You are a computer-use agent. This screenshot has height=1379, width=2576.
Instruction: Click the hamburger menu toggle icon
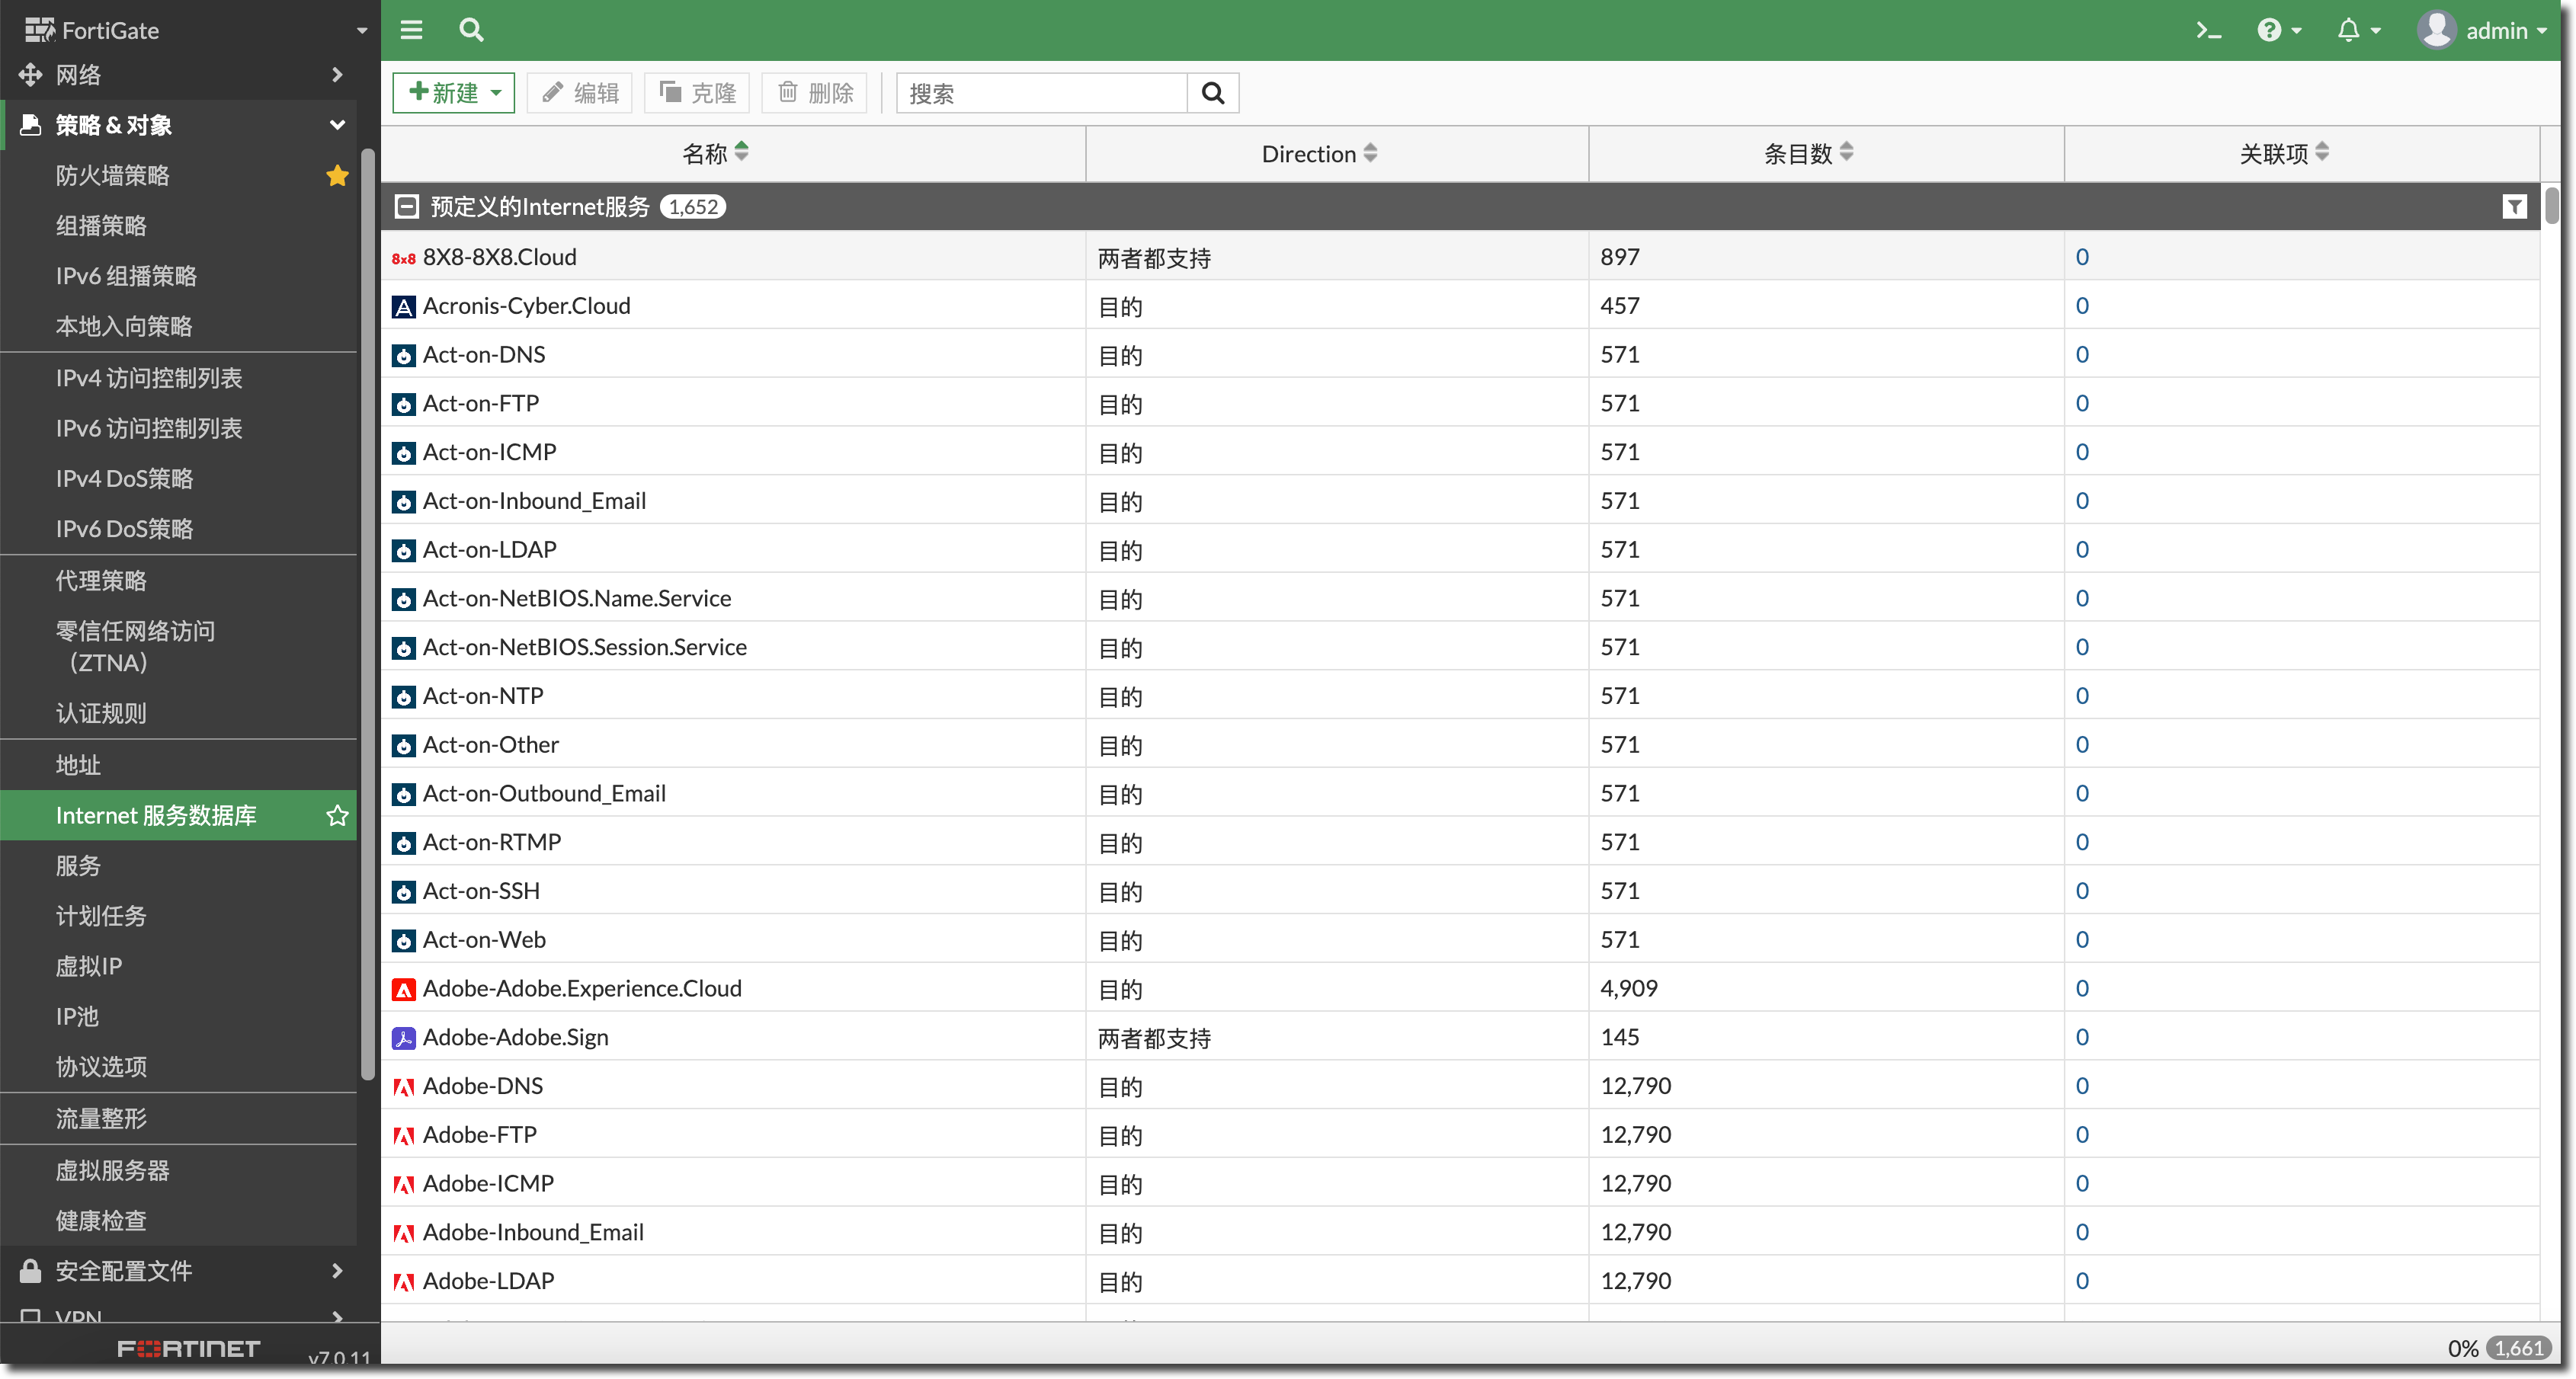[411, 30]
